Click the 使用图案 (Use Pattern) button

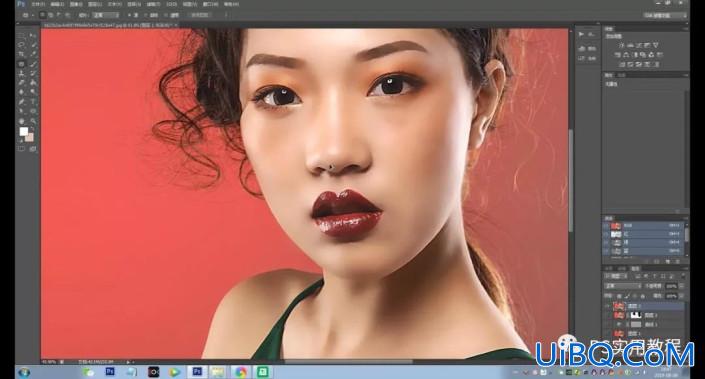pyautogui.click(x=199, y=15)
